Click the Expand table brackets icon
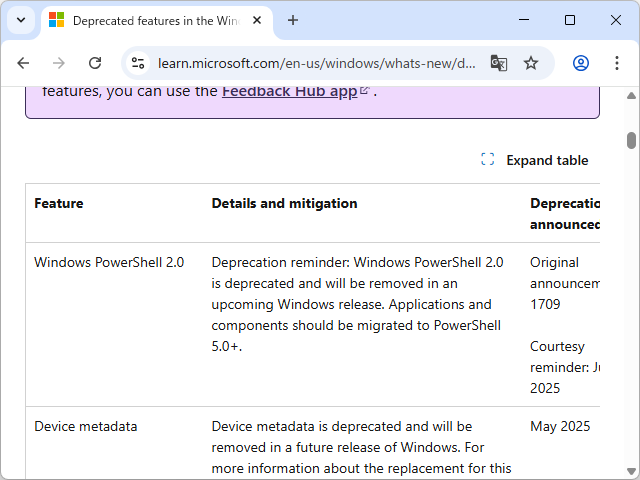 [487, 160]
